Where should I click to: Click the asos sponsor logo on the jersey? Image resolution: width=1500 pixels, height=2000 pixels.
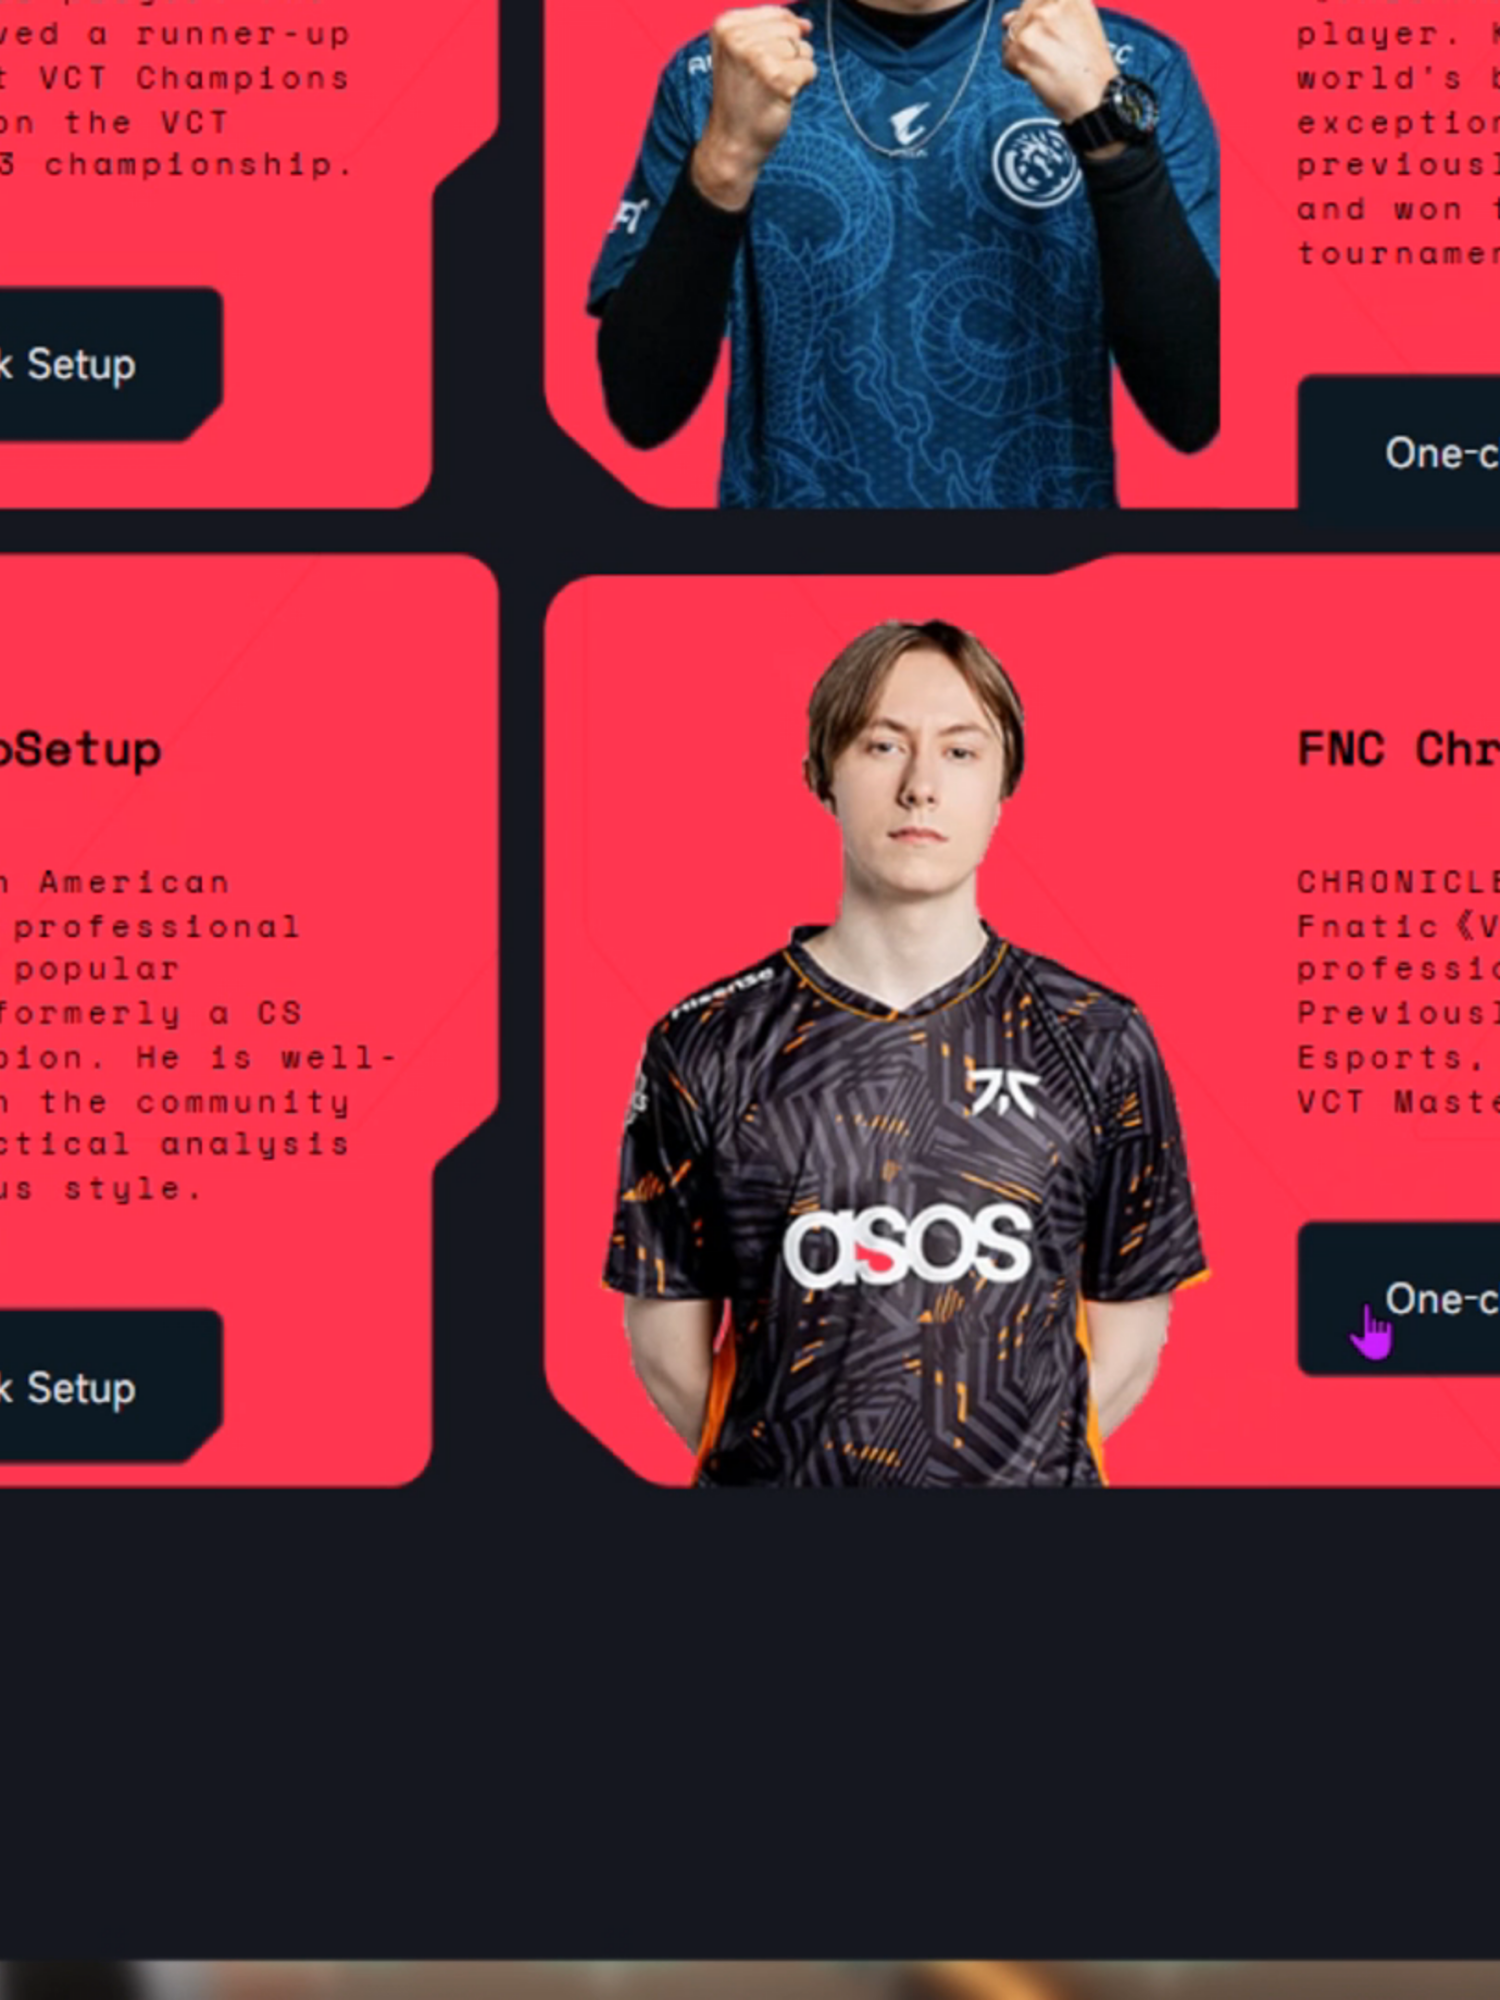906,1246
